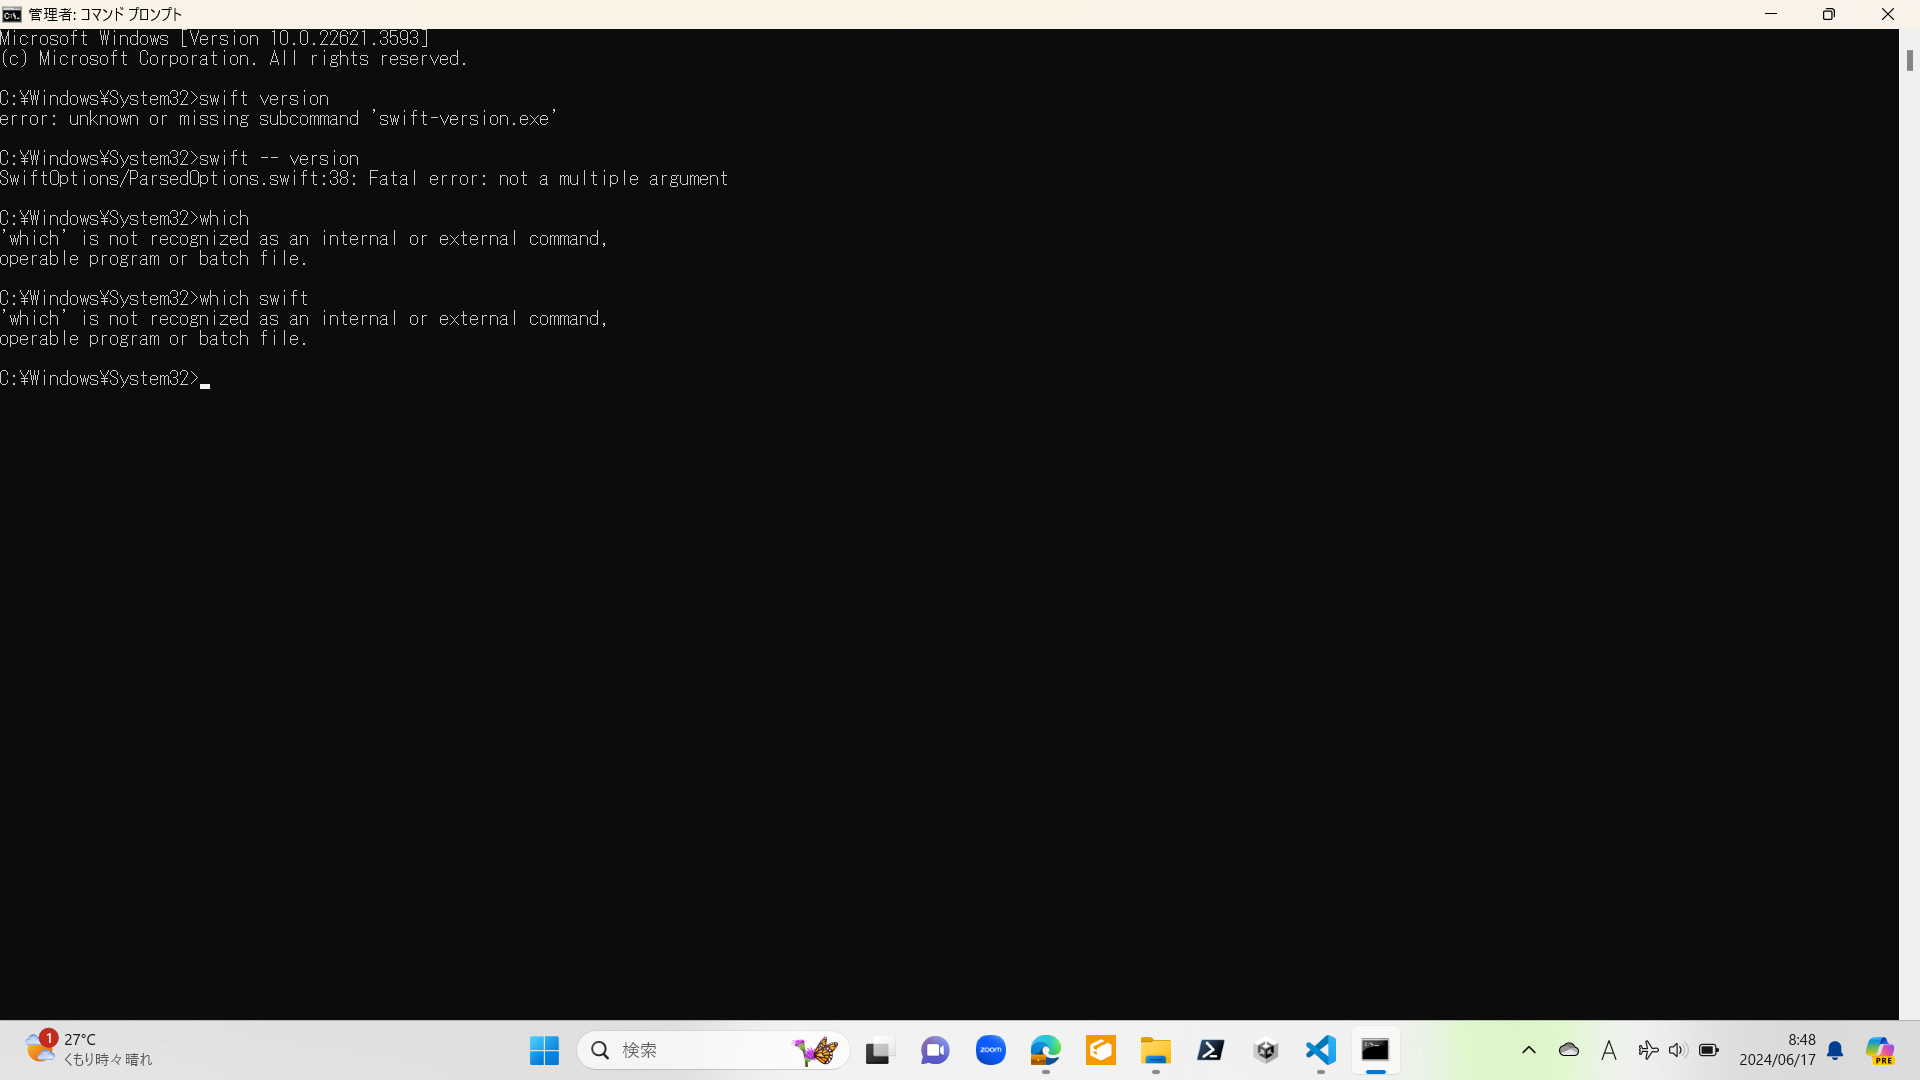1920x1080 pixels.
Task: Switch to Microsoft Edge in taskbar
Action: click(x=1046, y=1050)
